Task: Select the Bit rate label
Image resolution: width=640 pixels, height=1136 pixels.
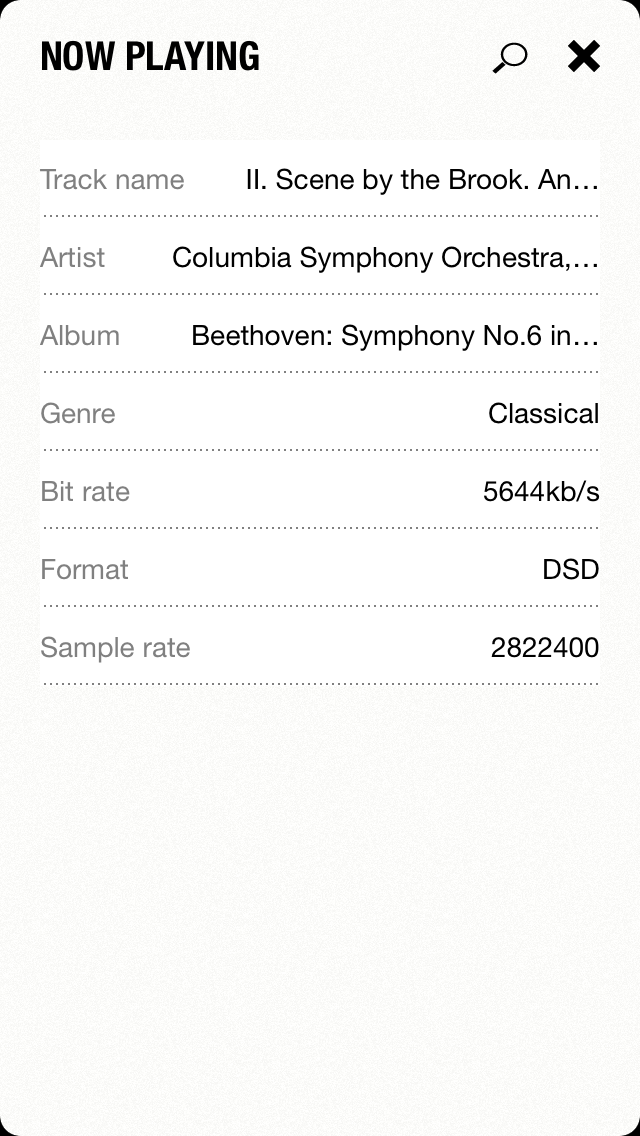Action: 85,492
